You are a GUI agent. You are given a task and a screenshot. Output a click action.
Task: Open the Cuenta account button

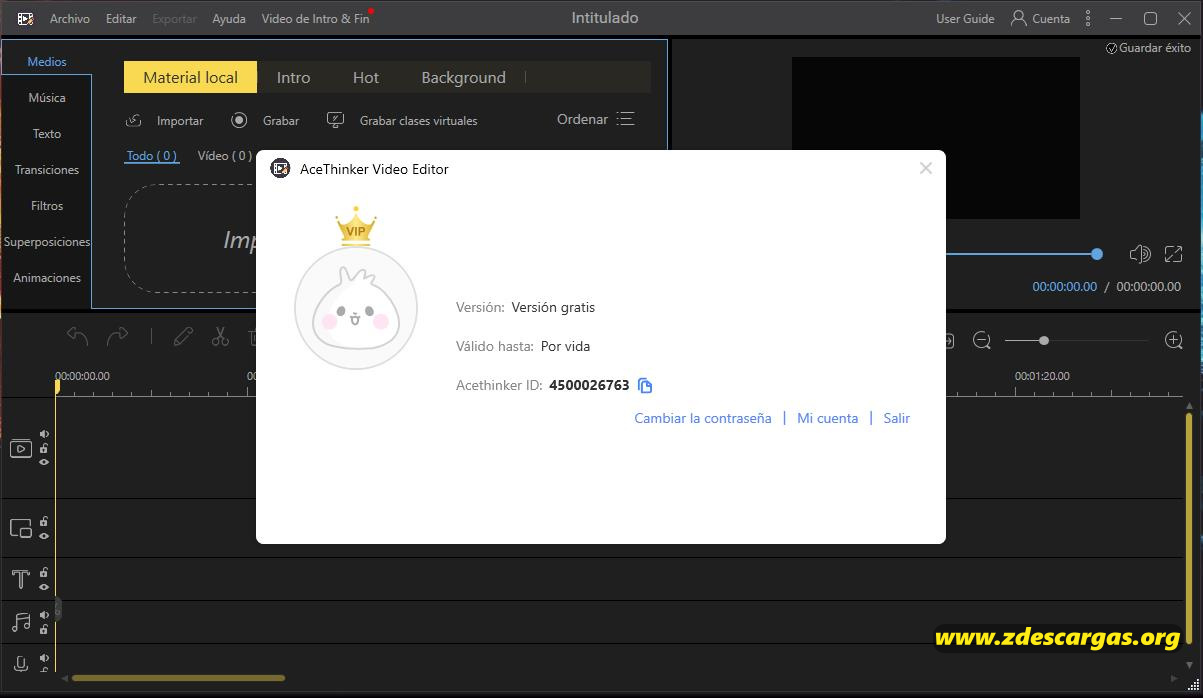[1040, 19]
